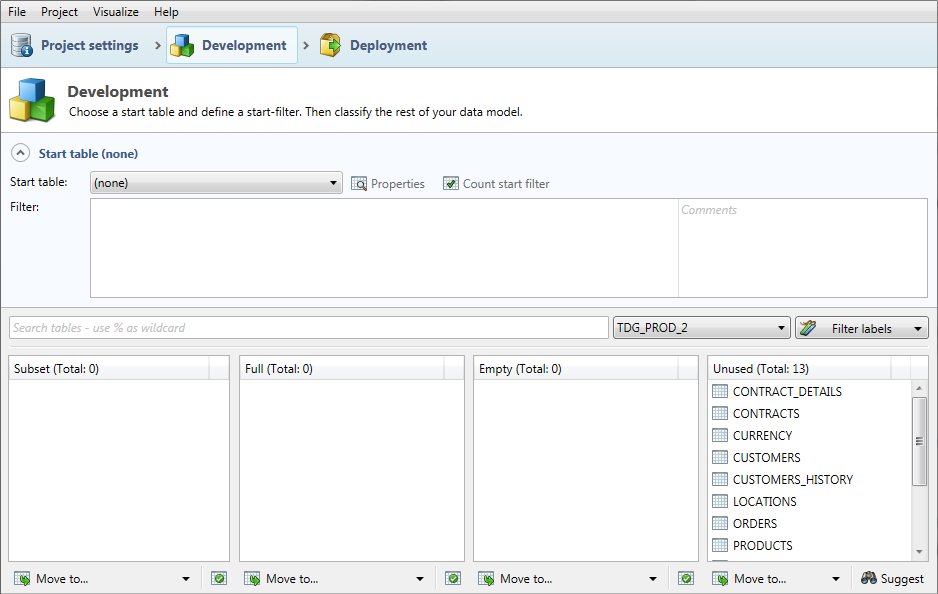Open the Visualize menu
The image size is (938, 594).
click(x=116, y=12)
